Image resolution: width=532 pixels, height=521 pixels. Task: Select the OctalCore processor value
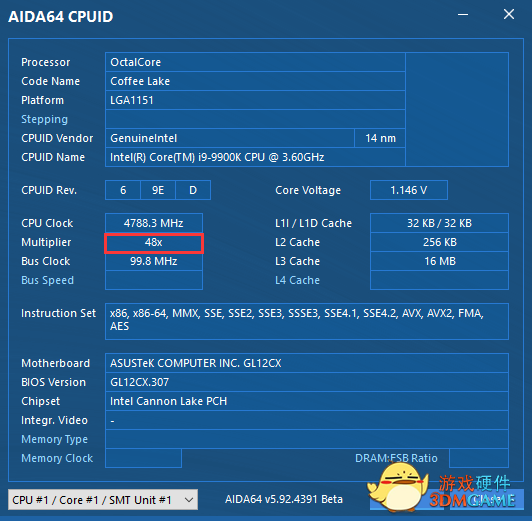[255, 62]
